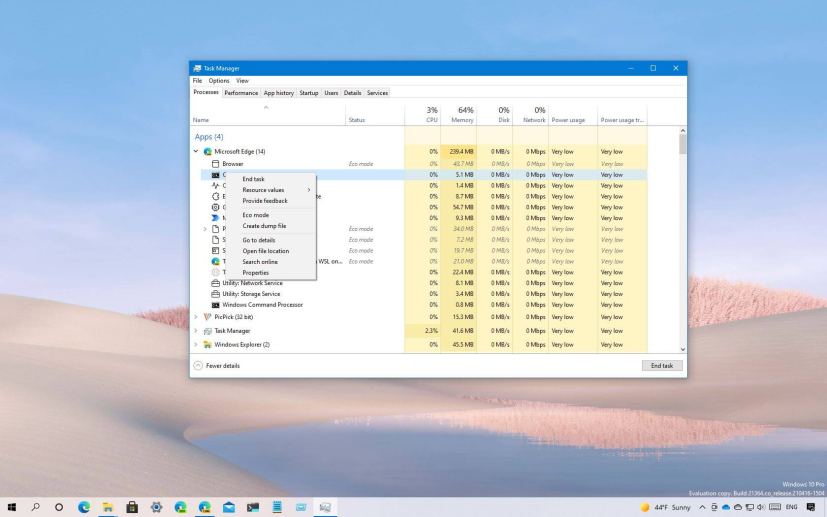Click the End task button at bottom right
This screenshot has width=827, height=517.
[x=662, y=366]
